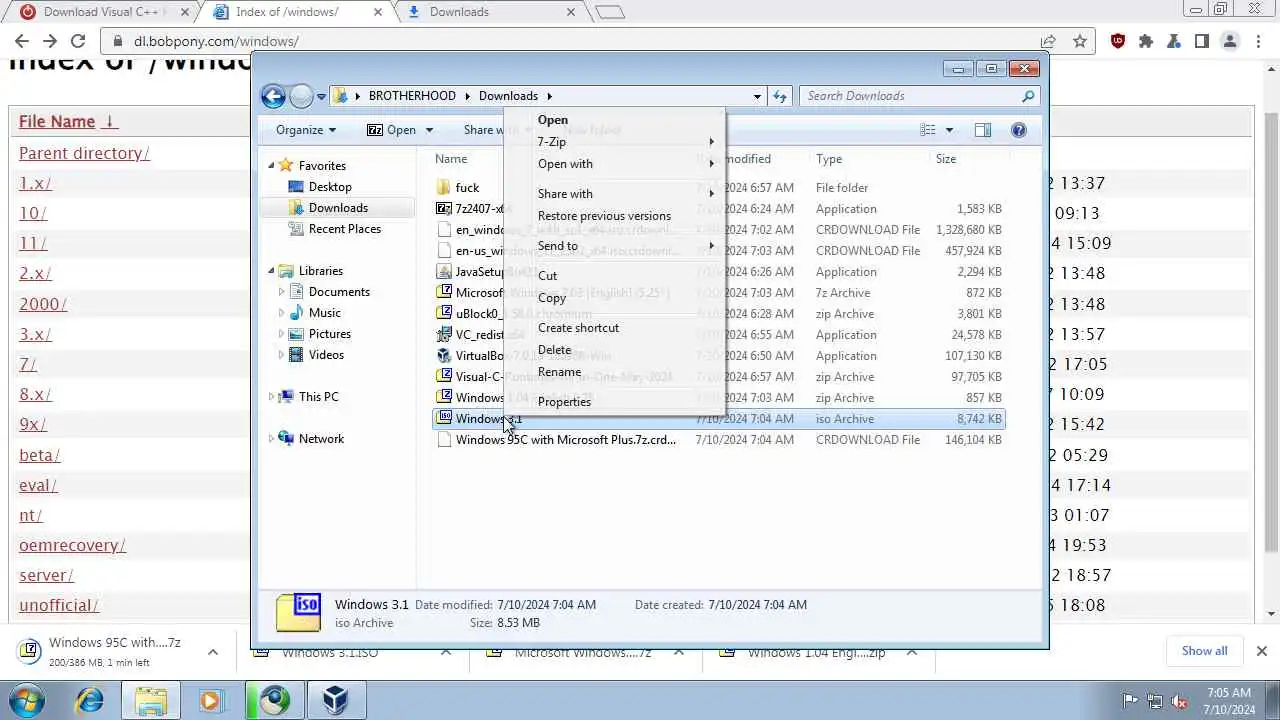Select Recent Places under Favorites
This screenshot has height=720, width=1280.
[345, 229]
